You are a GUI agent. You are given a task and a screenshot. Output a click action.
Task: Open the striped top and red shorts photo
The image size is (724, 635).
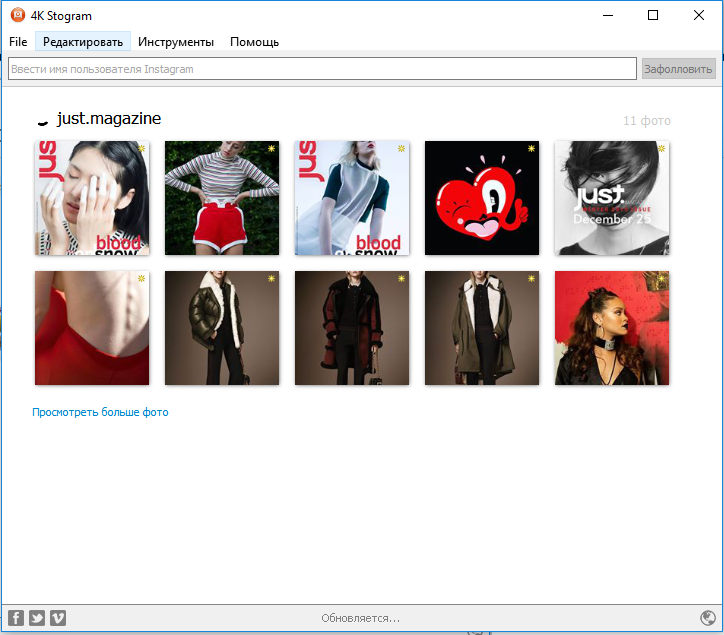click(x=222, y=198)
